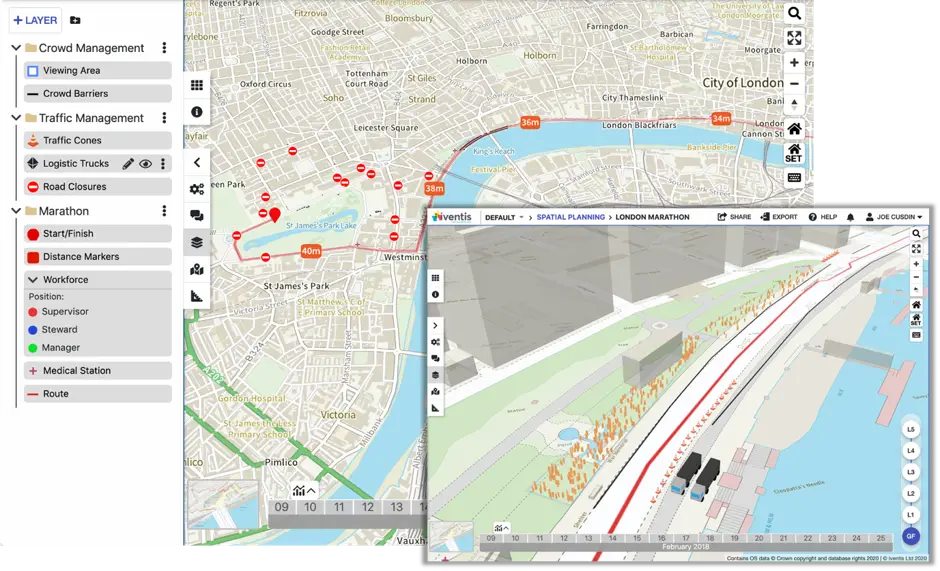Click the 40m distance marker on map
The width and height of the screenshot is (940, 571).
(311, 251)
